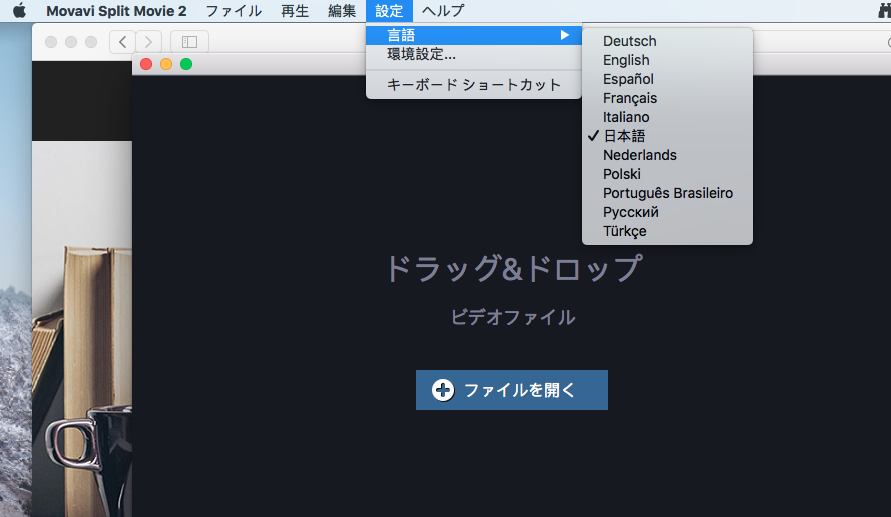
Task: Open キーボード ショートカット item
Action: pos(474,85)
